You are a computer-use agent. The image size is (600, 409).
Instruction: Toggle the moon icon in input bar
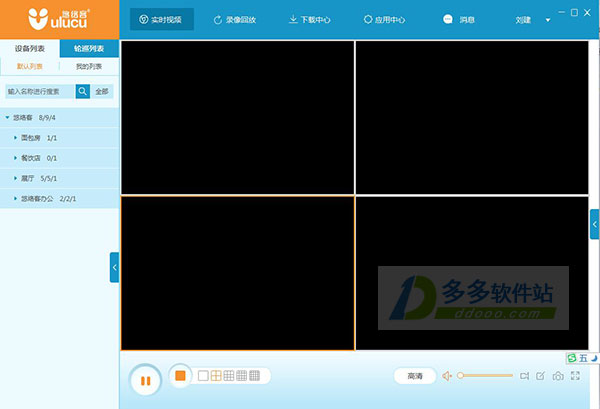tap(594, 358)
